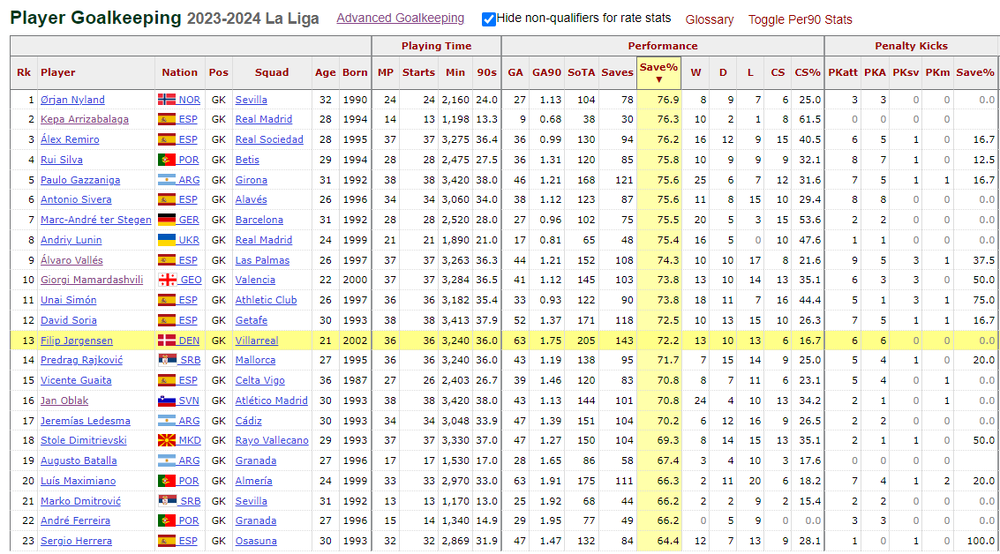The height and width of the screenshot is (554, 1000).
Task: Click Toggle Per90 Stats
Action: click(x=800, y=20)
